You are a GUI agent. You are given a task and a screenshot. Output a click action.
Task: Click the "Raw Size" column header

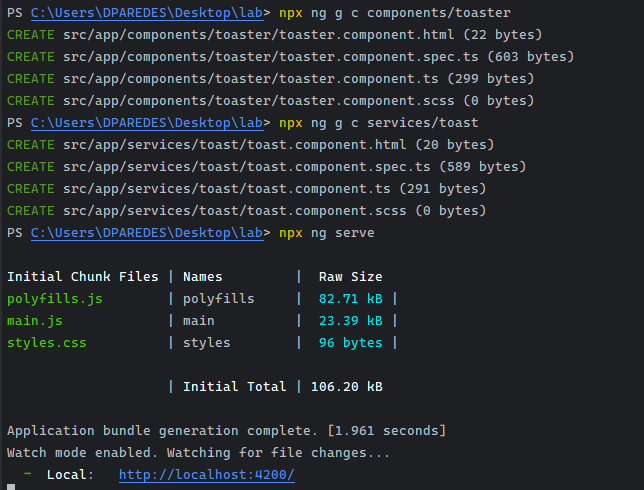(x=350, y=276)
